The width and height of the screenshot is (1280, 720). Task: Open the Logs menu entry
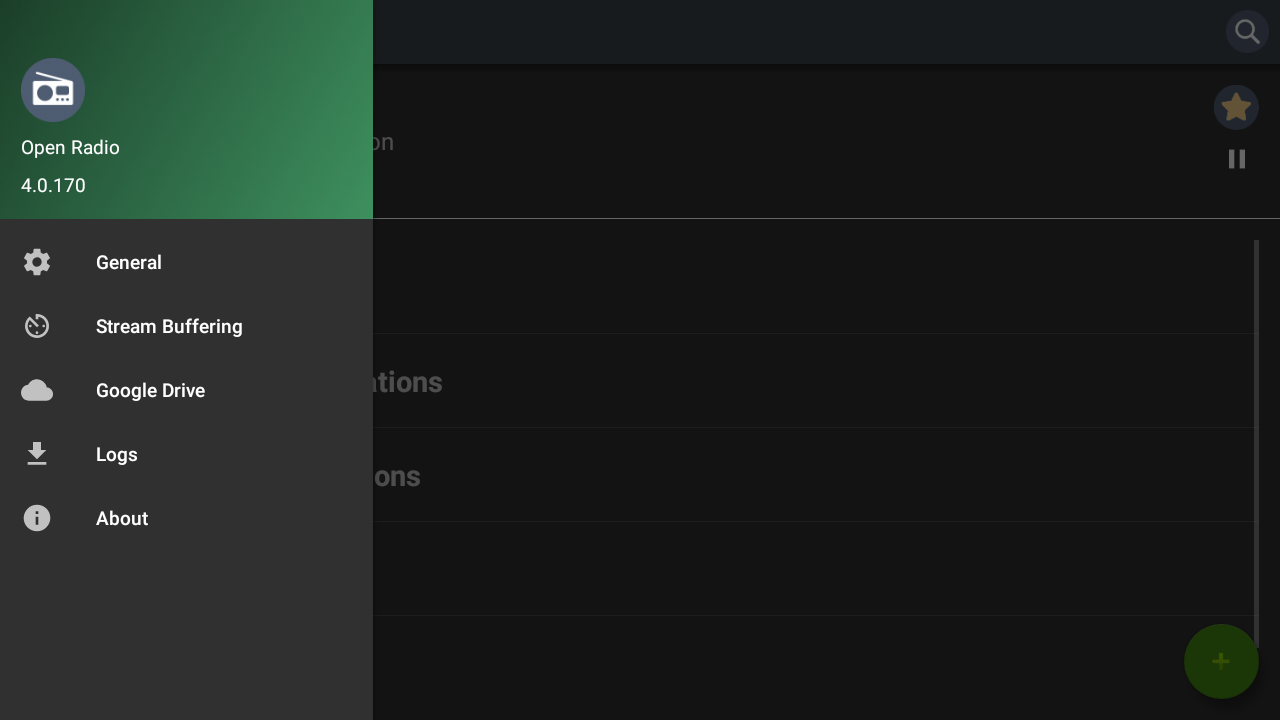[x=117, y=454]
